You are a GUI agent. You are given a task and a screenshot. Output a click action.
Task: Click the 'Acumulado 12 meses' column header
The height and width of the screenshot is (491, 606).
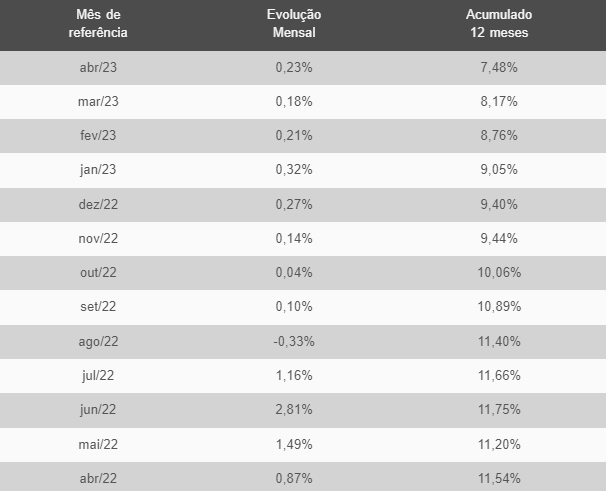(499, 24)
